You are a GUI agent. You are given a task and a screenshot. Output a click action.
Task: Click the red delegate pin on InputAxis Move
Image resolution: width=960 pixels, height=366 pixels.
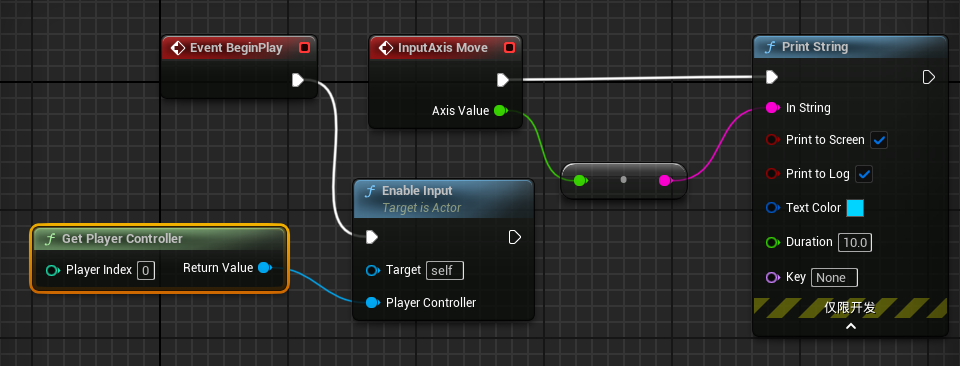[509, 48]
